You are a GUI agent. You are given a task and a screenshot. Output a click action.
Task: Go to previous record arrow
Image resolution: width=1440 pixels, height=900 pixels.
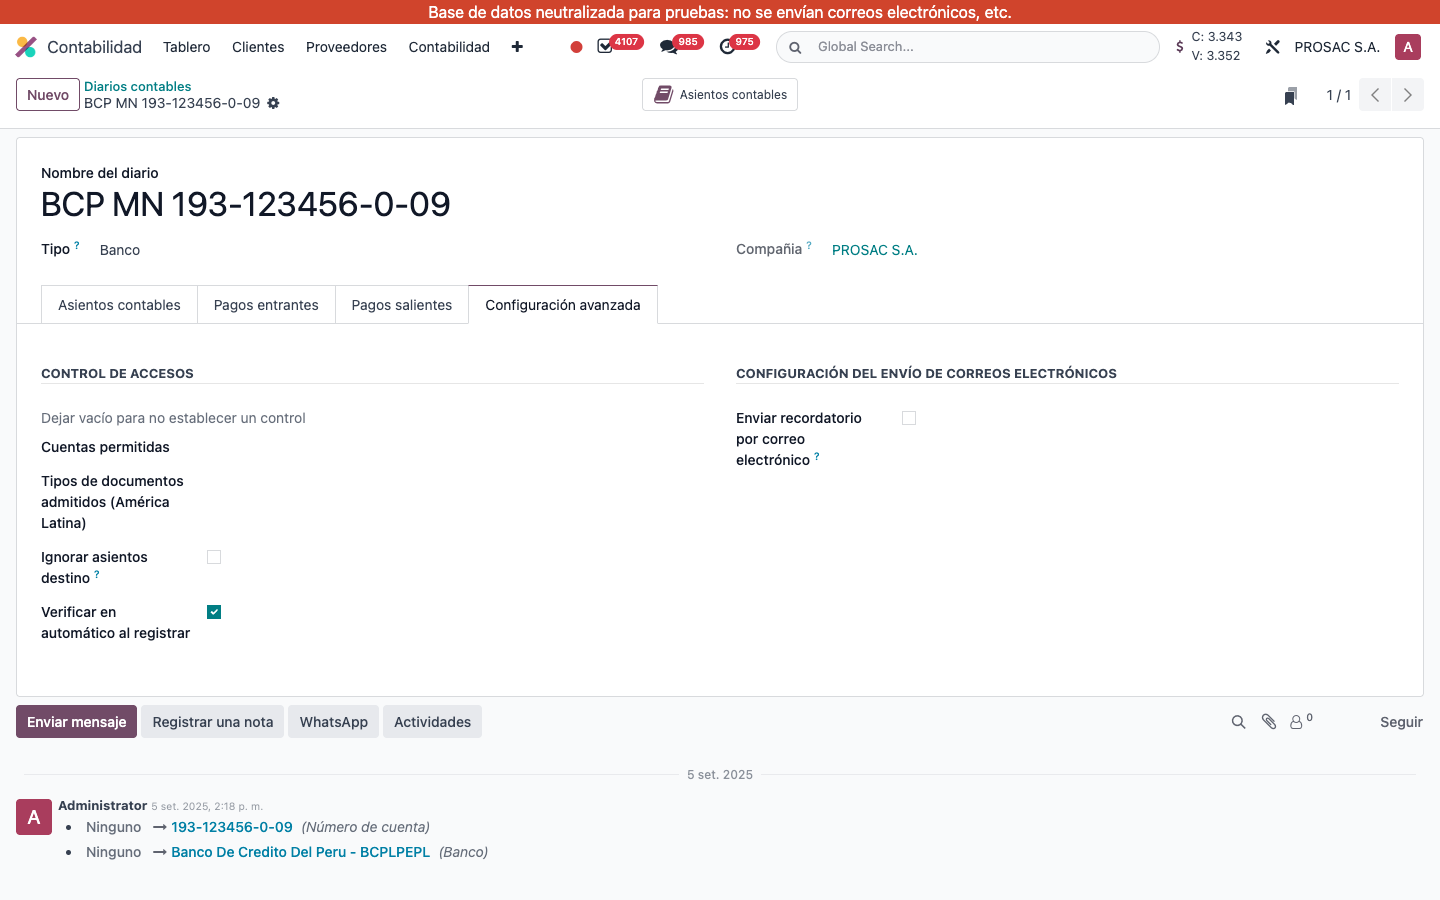pyautogui.click(x=1375, y=95)
